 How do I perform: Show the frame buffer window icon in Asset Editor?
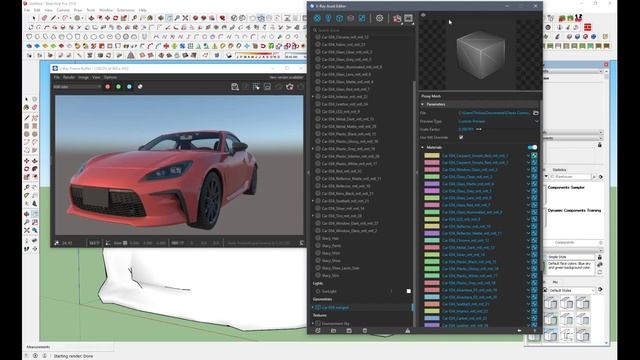click(409, 18)
